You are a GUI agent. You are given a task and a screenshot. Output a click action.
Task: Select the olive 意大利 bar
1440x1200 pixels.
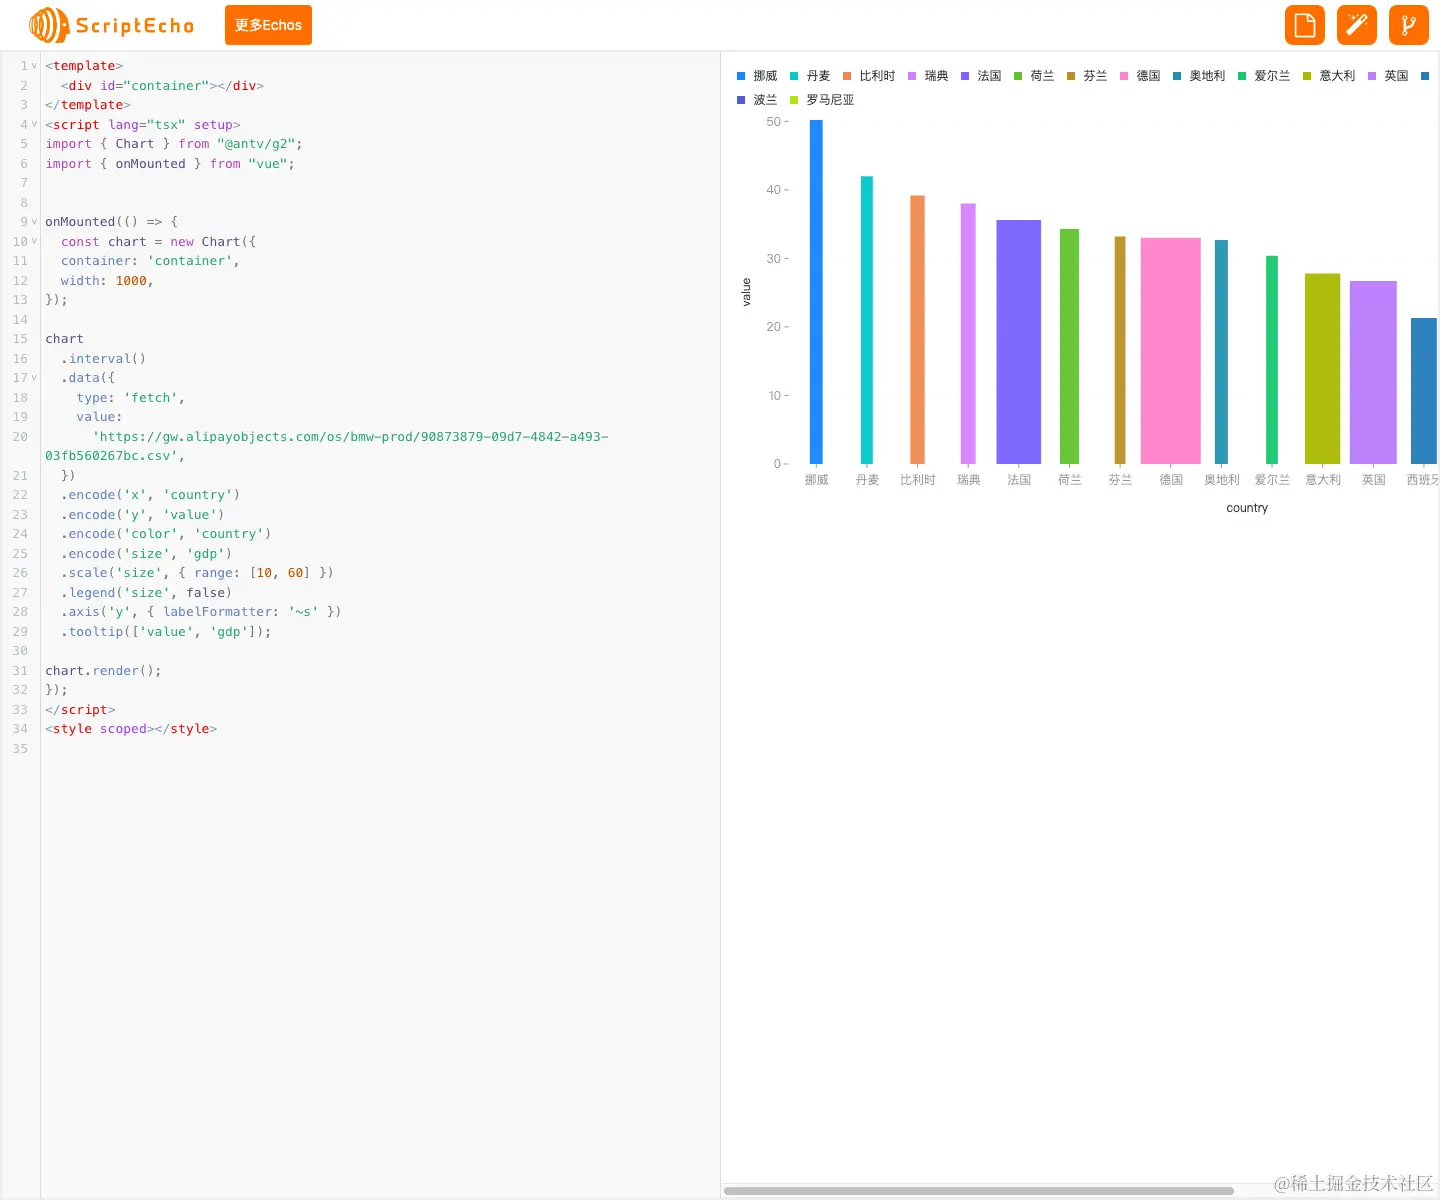tap(1322, 369)
